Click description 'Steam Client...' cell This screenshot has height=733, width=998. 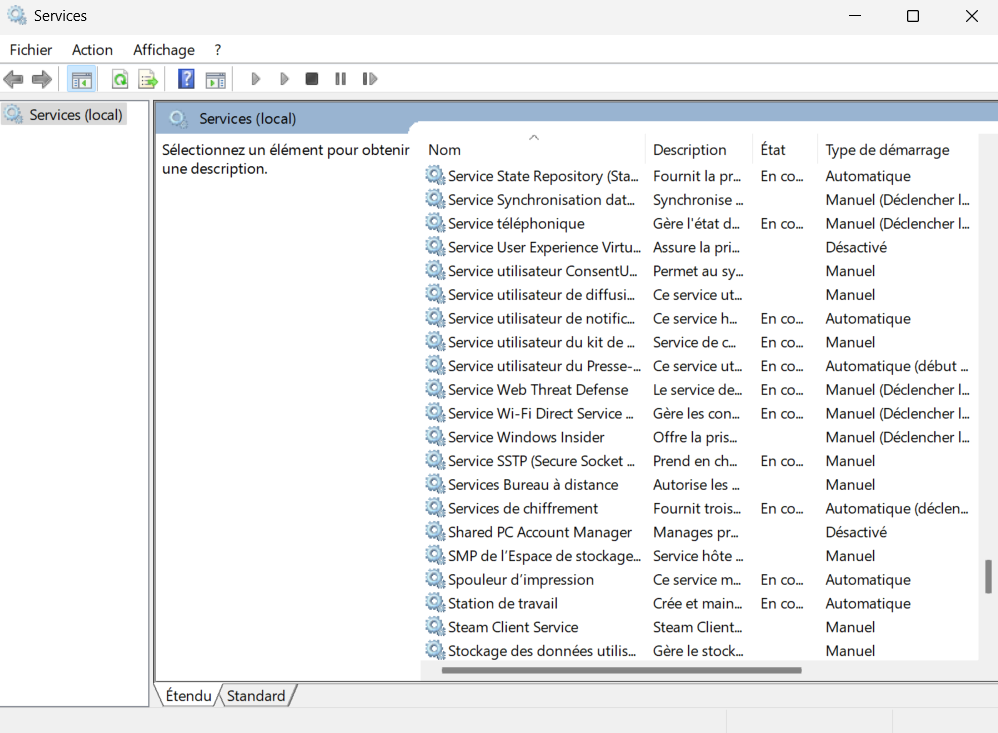[698, 627]
